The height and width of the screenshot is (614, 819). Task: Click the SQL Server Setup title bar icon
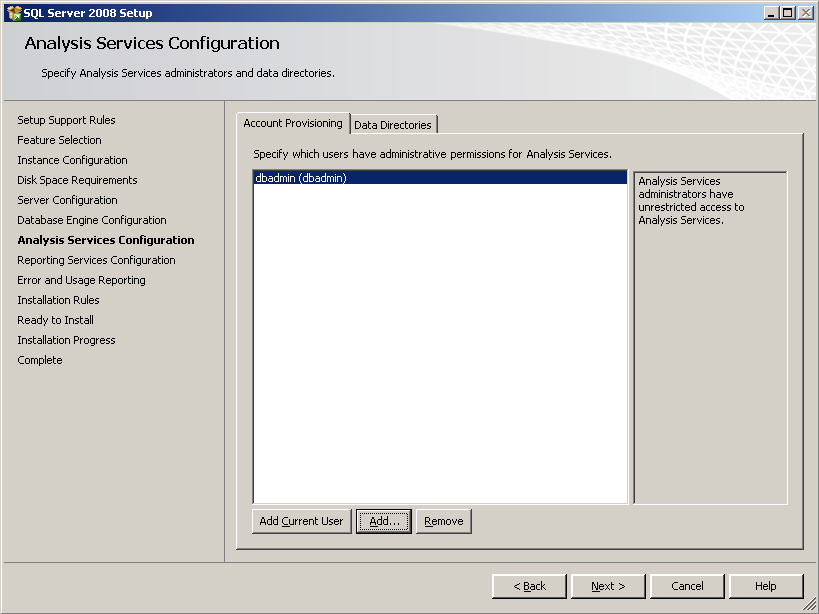click(14, 13)
